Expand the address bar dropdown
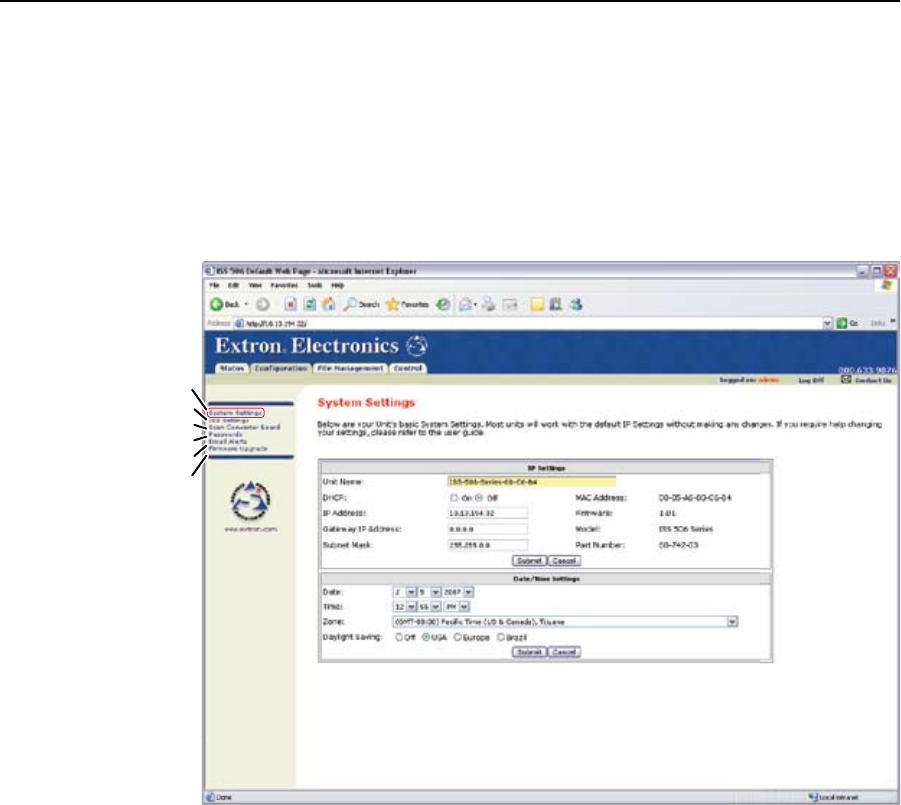This screenshot has width=901, height=805. 827,323
